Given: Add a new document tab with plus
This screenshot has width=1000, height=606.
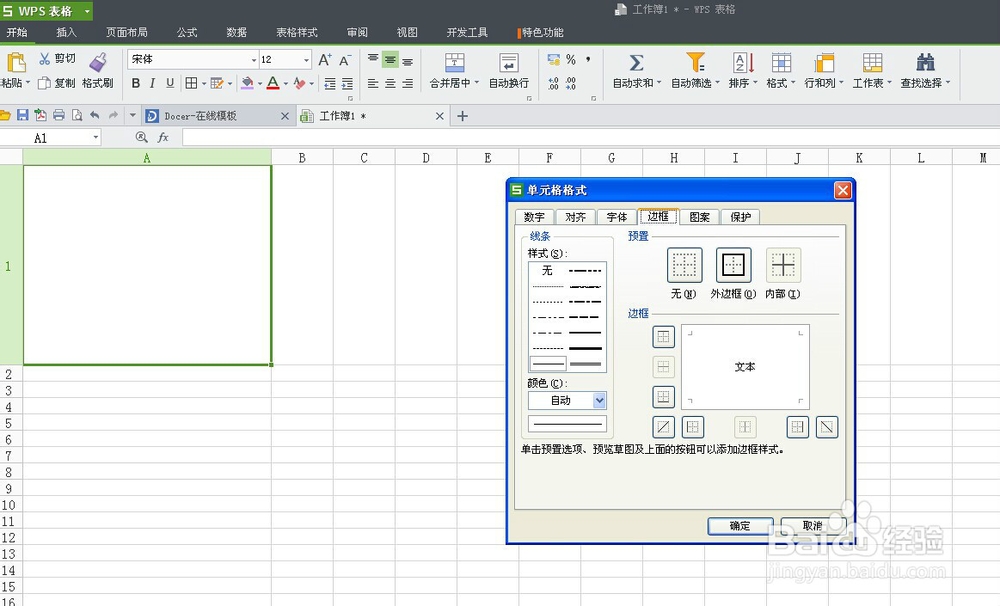Looking at the screenshot, I should 462,116.
